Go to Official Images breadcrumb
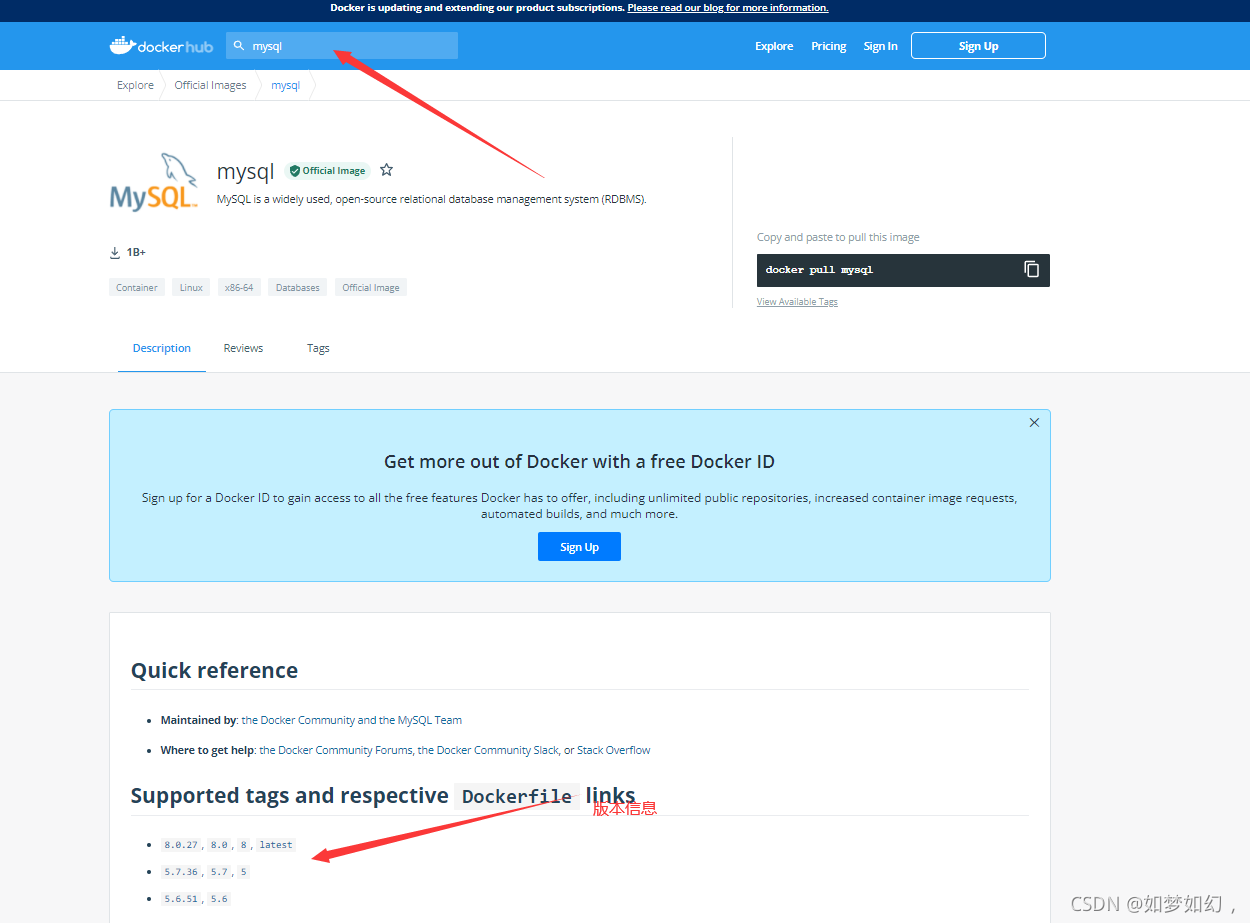This screenshot has height=923, width=1250. click(210, 85)
